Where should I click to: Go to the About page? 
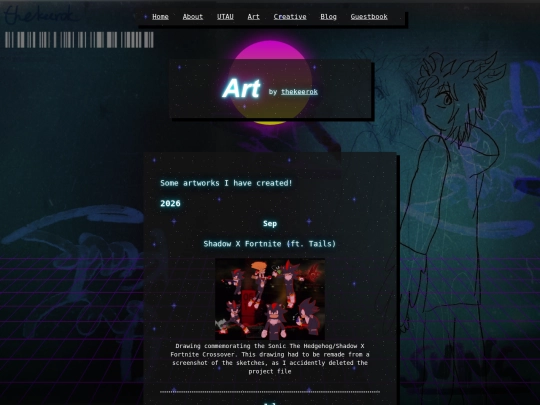(193, 17)
